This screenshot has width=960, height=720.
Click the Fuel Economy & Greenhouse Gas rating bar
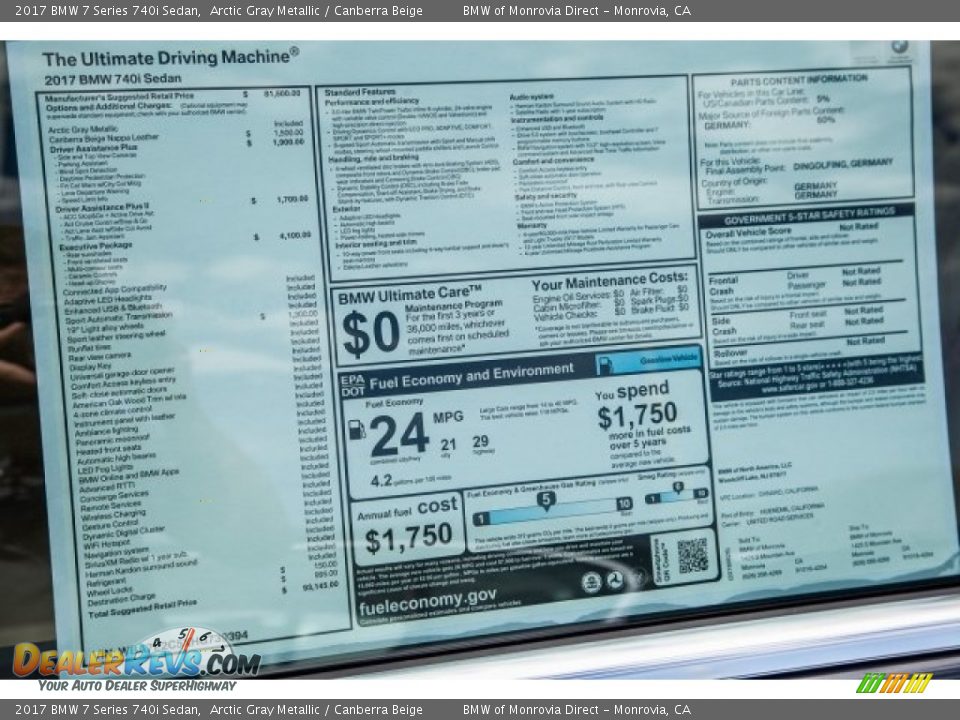[x=551, y=513]
